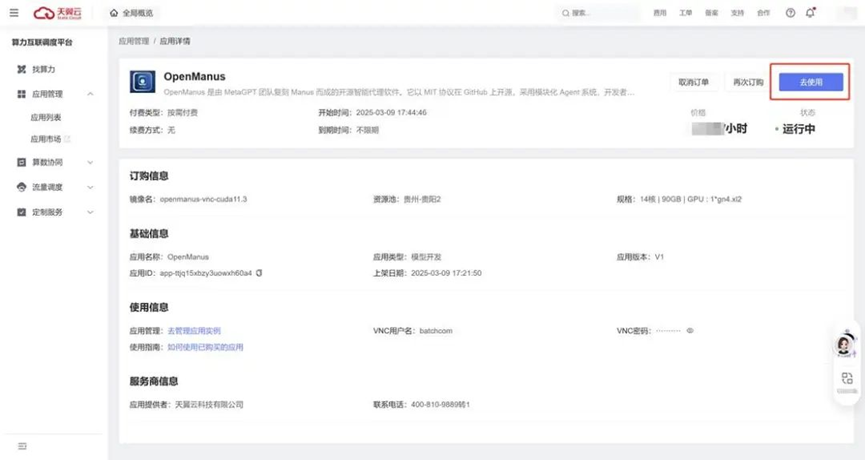Click the 取消订单 button
Screen dimensions: 865x460
[x=693, y=82]
